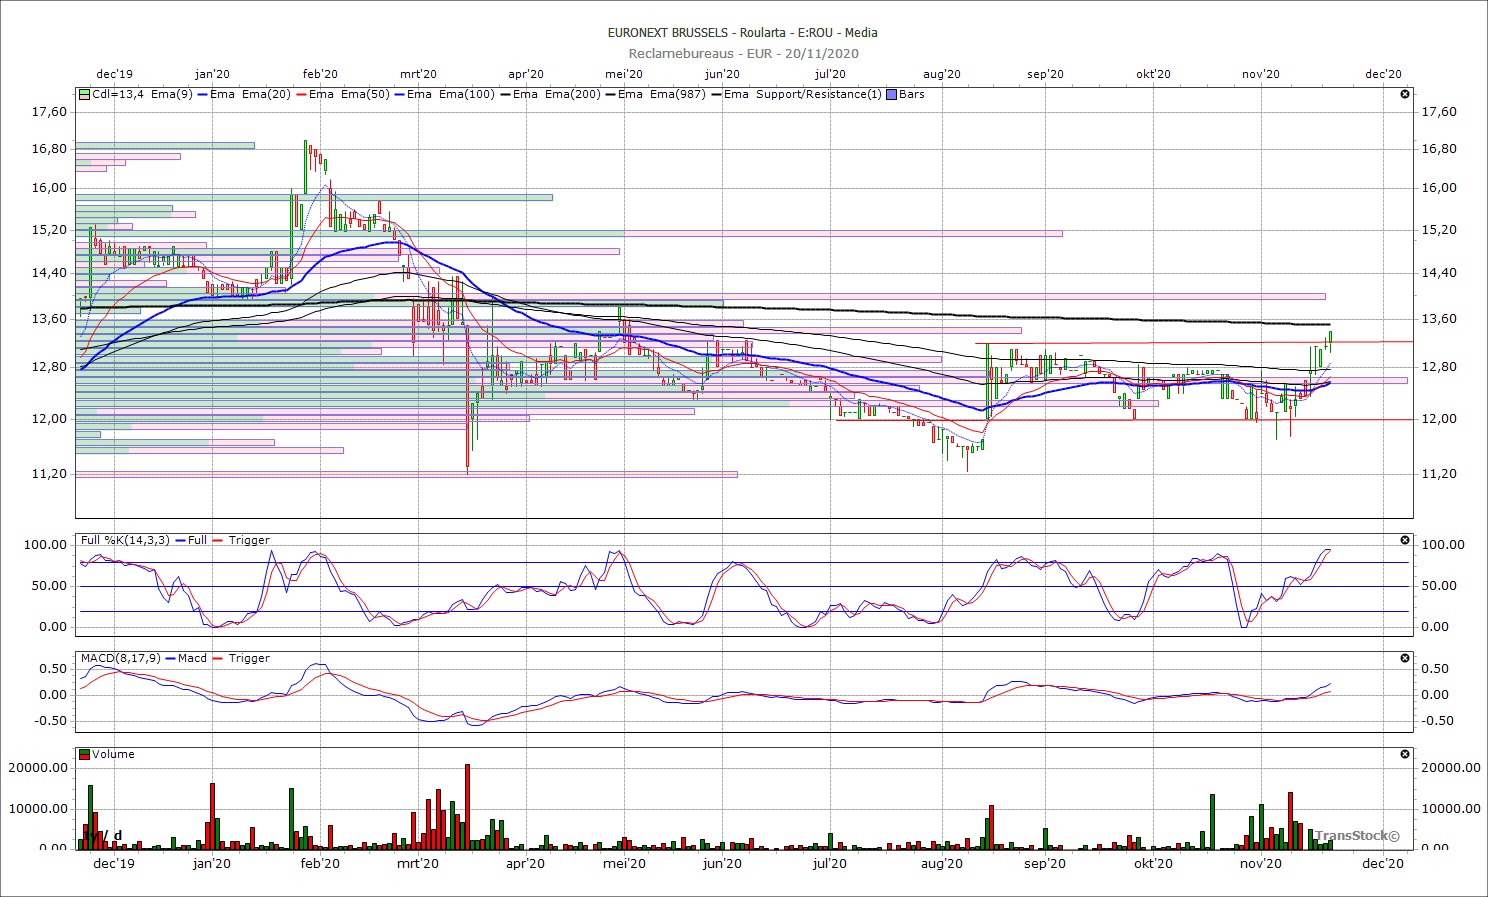Click the Trigger label in MACD panel
The height and width of the screenshot is (897, 1488).
(249, 658)
